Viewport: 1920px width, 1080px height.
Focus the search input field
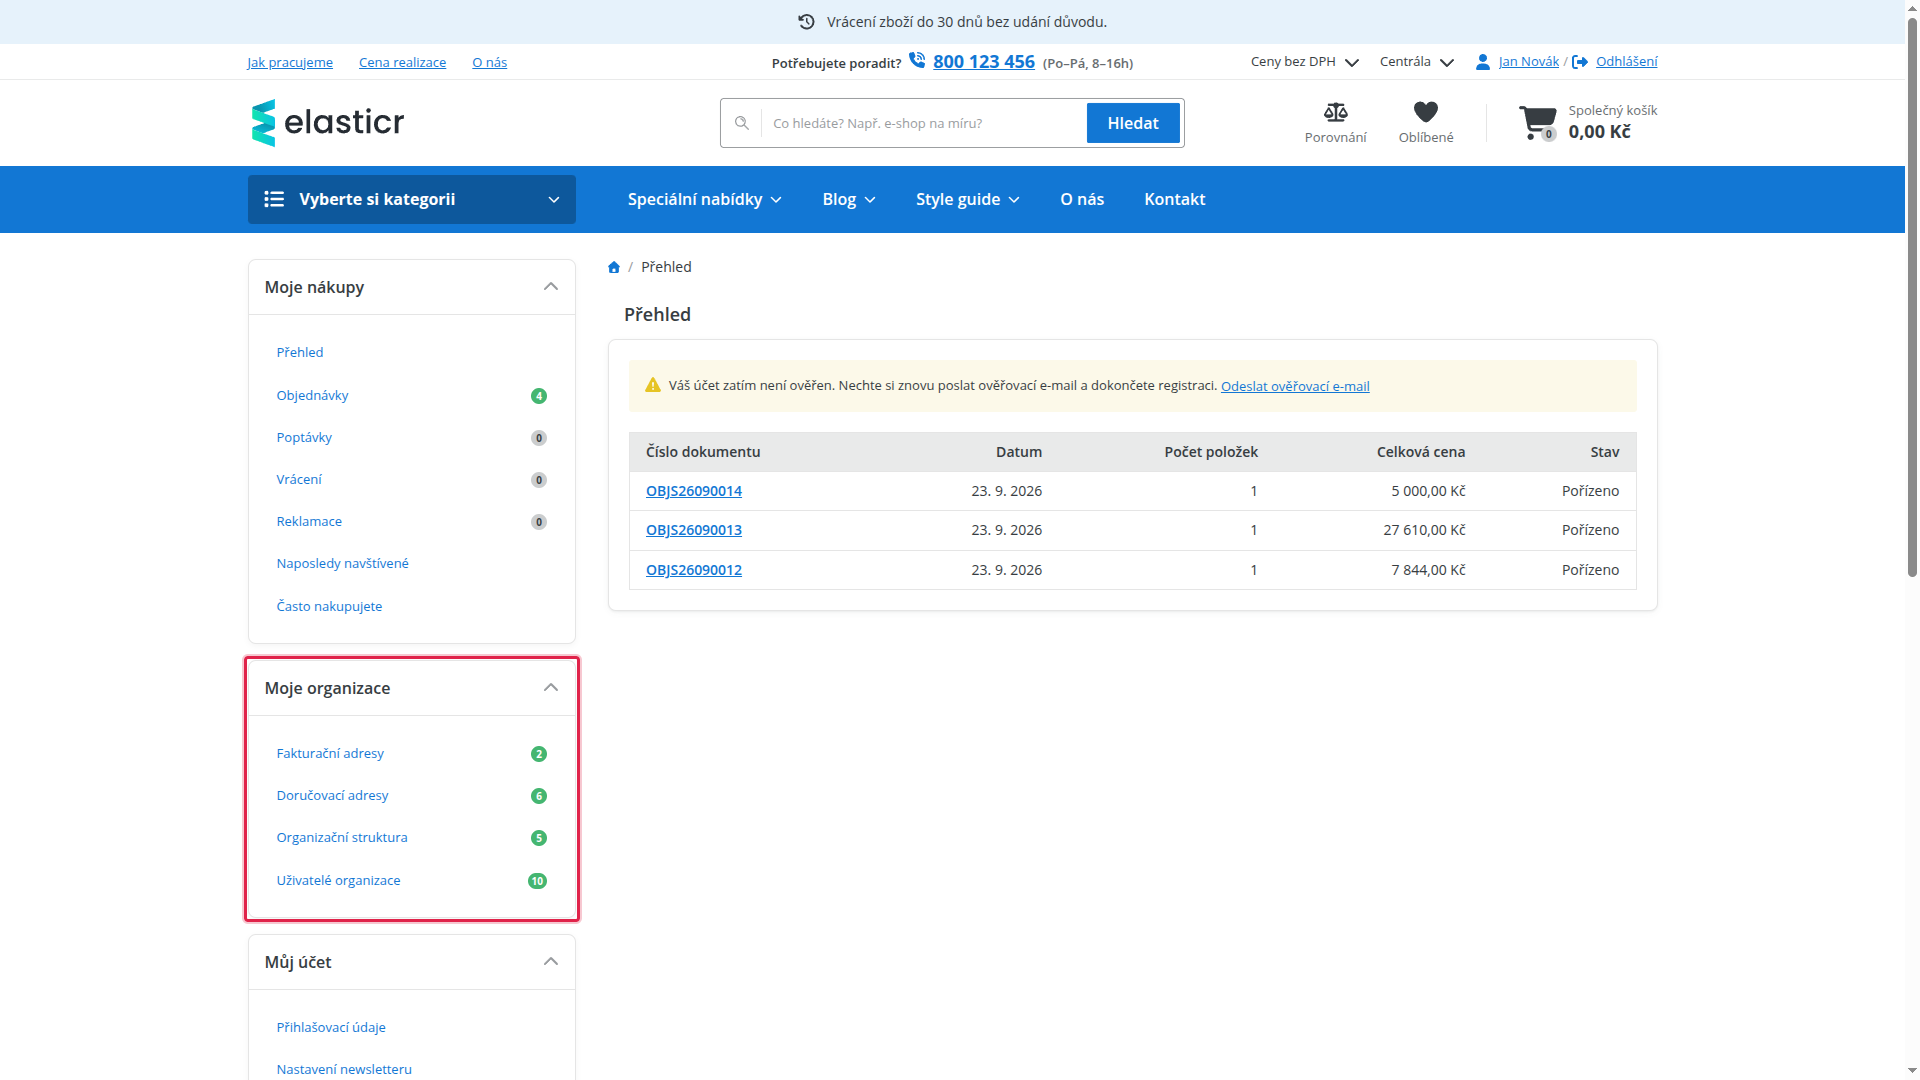(x=924, y=123)
